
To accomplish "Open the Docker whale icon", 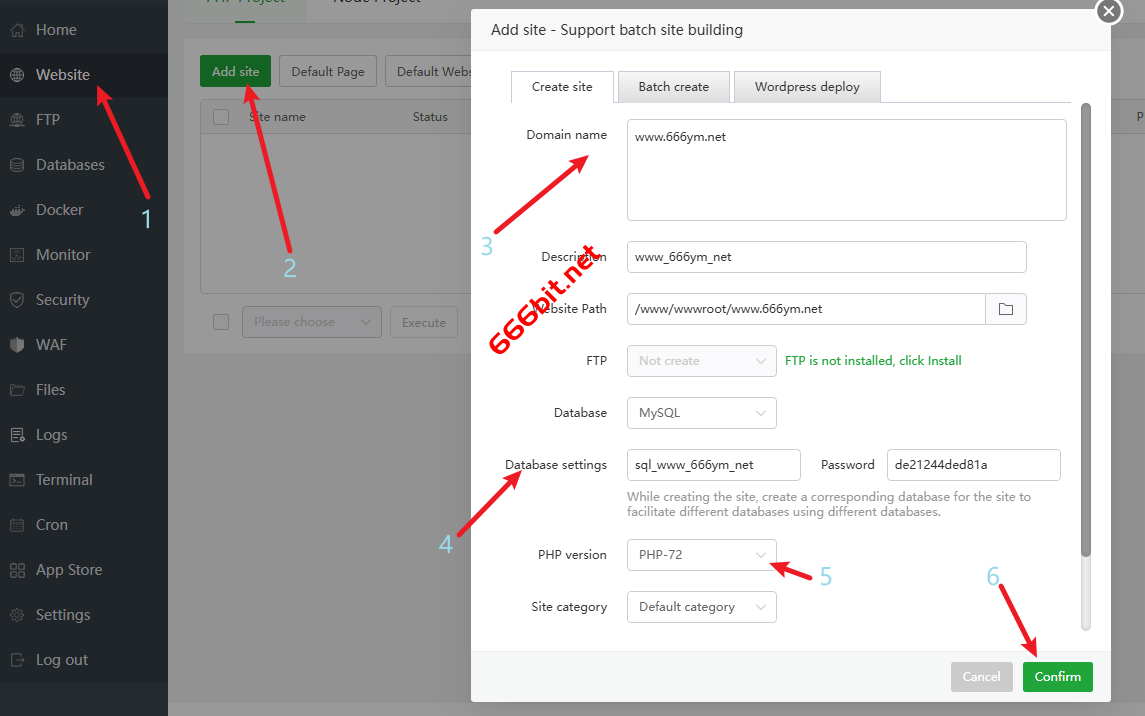I will [17, 210].
